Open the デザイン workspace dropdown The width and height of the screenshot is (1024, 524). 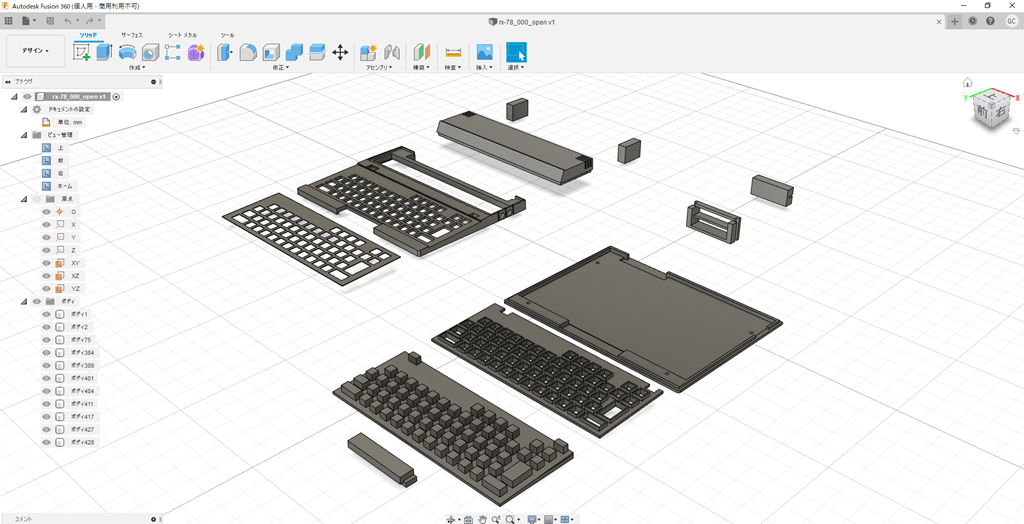coord(35,50)
